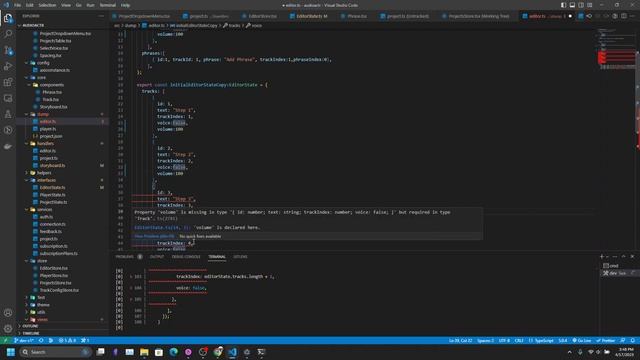
Task: Click the remote window indicator in status bar
Action: tap(5, 340)
